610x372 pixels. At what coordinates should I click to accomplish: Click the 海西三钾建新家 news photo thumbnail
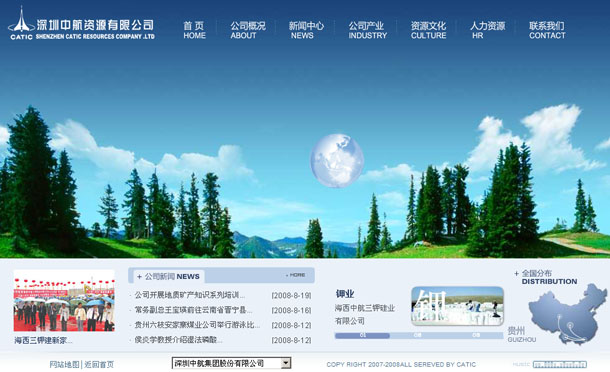pos(64,300)
